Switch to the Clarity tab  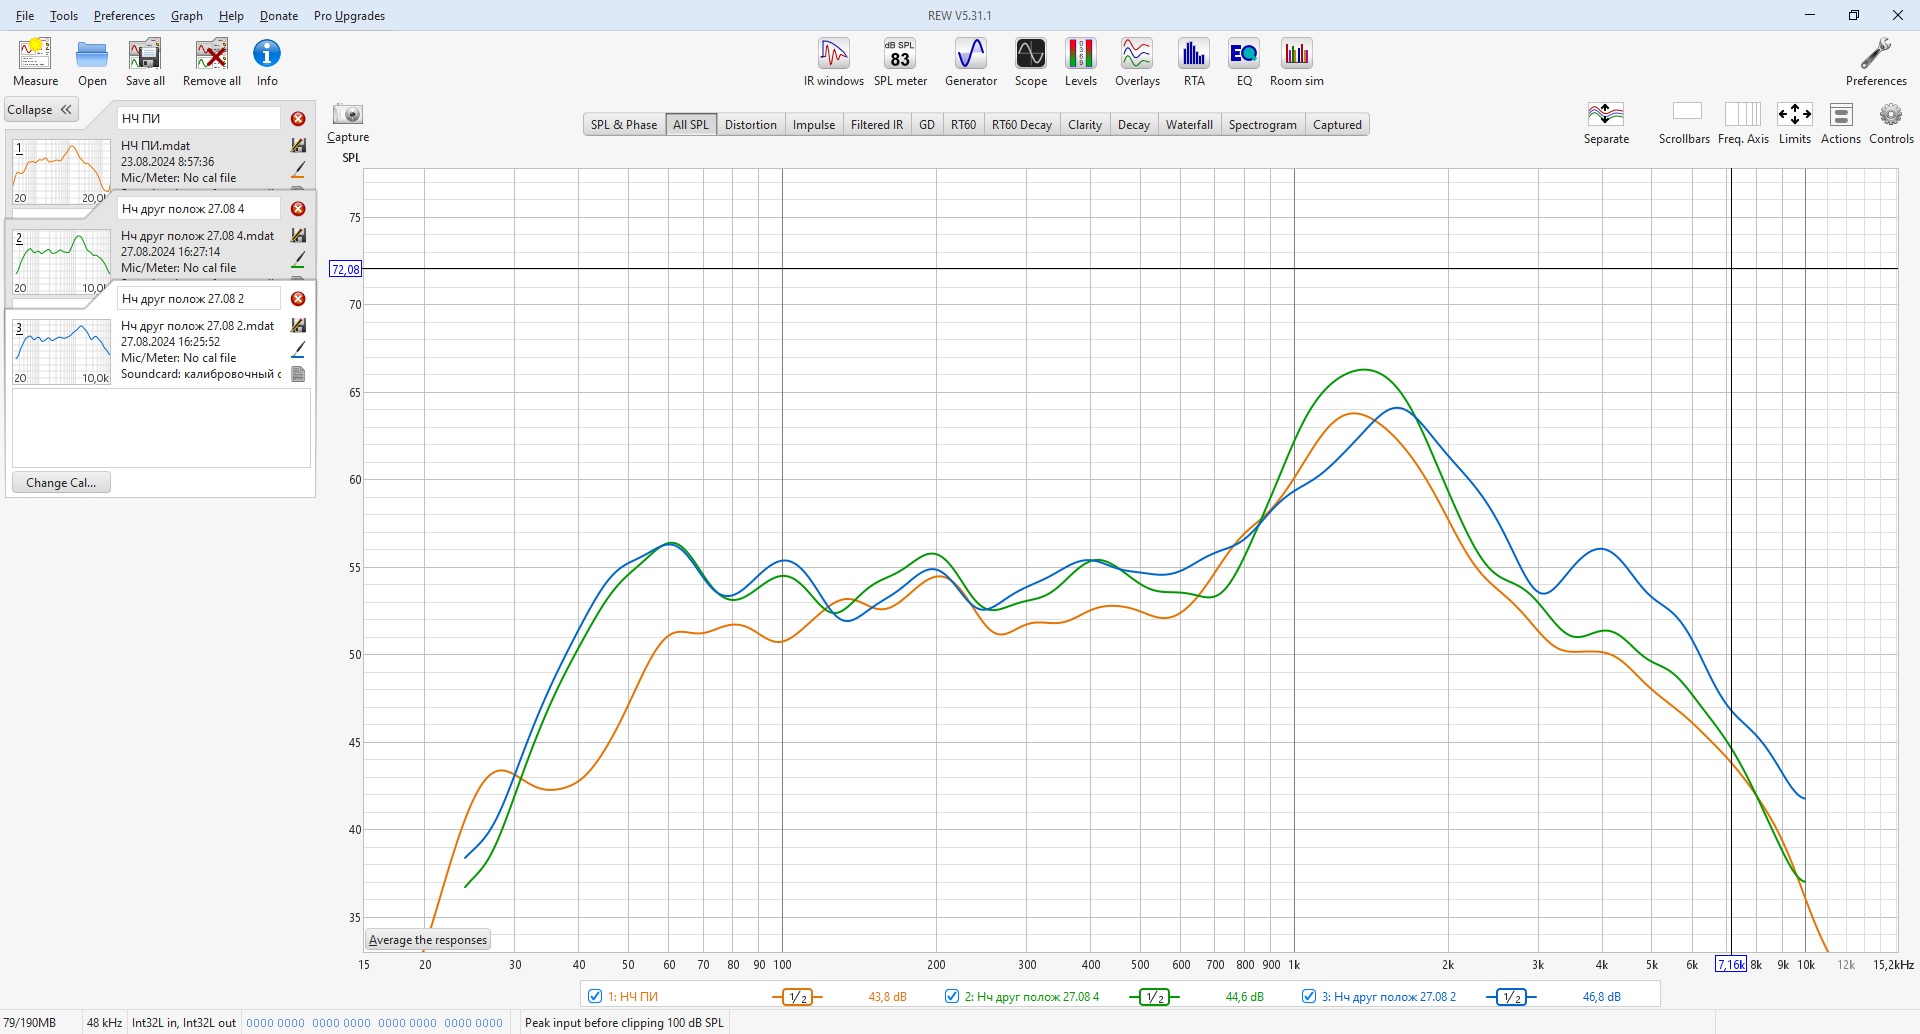[x=1085, y=125]
